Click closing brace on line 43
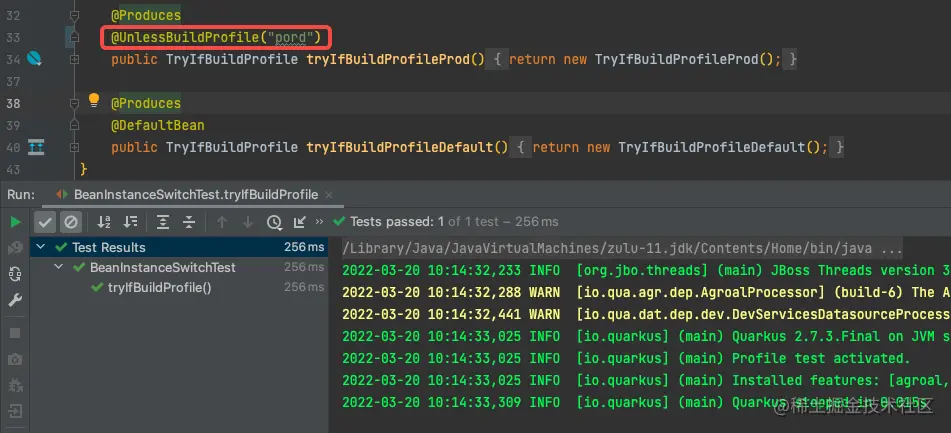This screenshot has width=951, height=433. (x=84, y=168)
